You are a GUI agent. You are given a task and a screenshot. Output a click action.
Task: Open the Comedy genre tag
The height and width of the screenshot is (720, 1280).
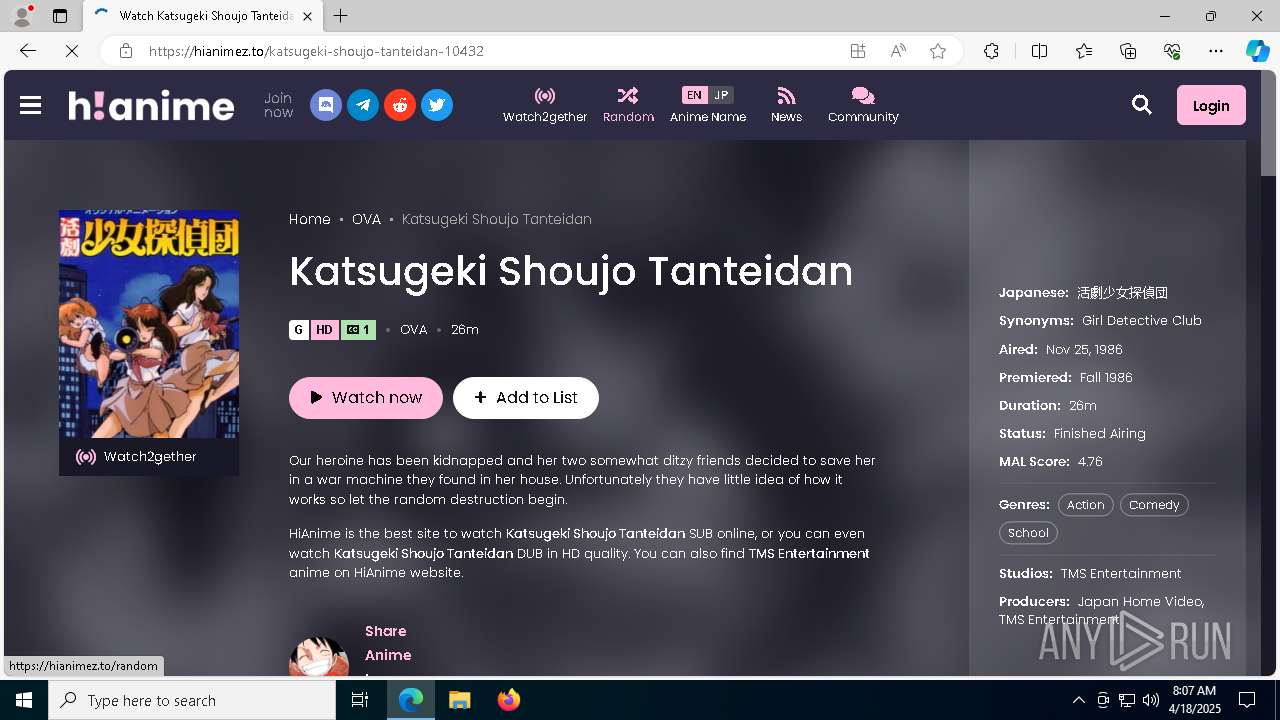point(1154,505)
